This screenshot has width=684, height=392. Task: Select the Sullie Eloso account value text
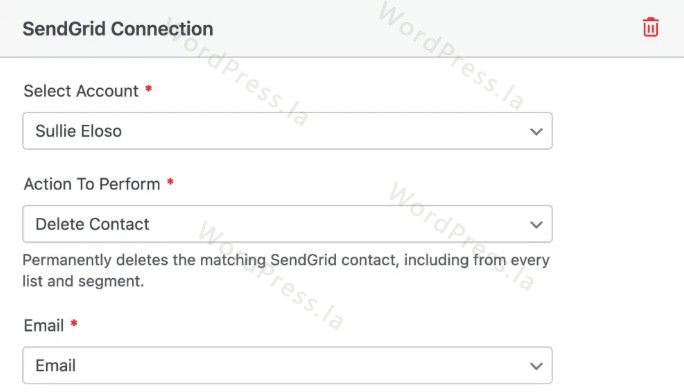79,131
